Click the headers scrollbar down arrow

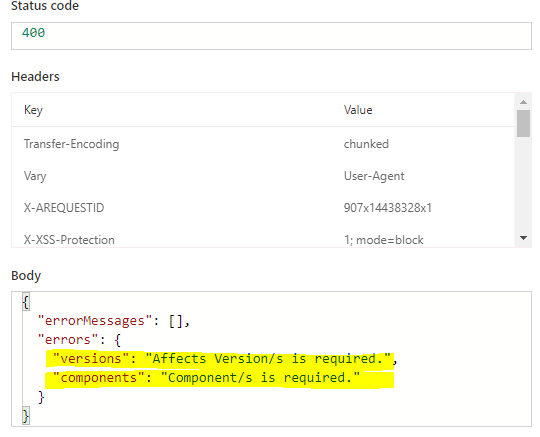pos(523,238)
